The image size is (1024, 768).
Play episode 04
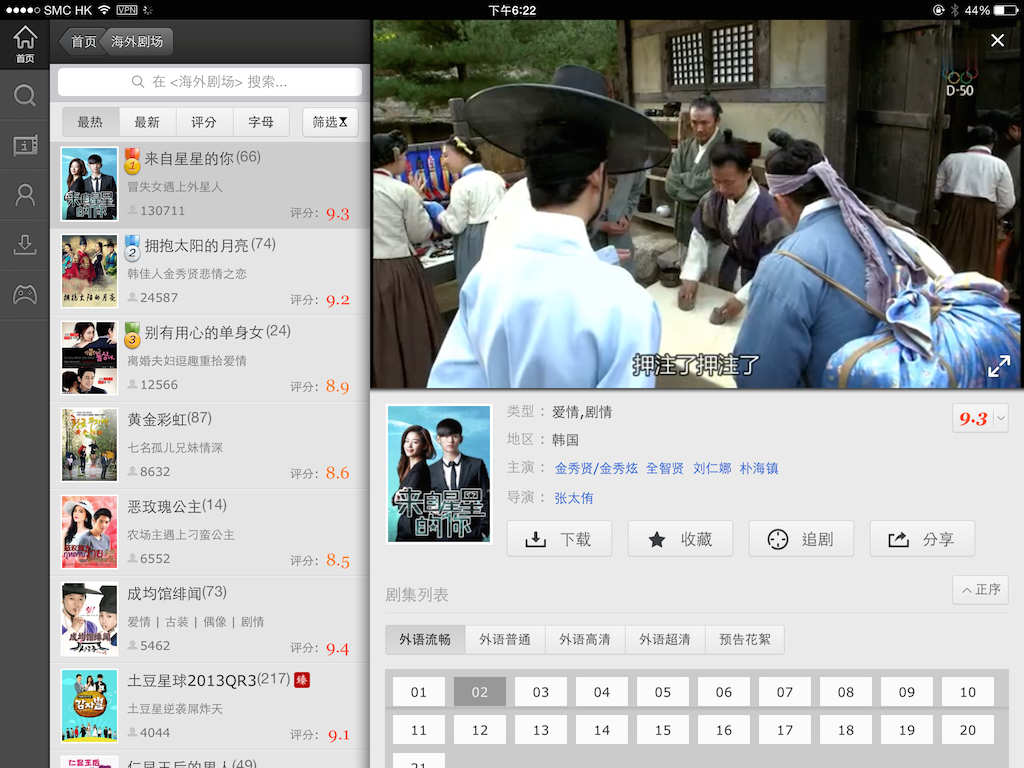601,692
